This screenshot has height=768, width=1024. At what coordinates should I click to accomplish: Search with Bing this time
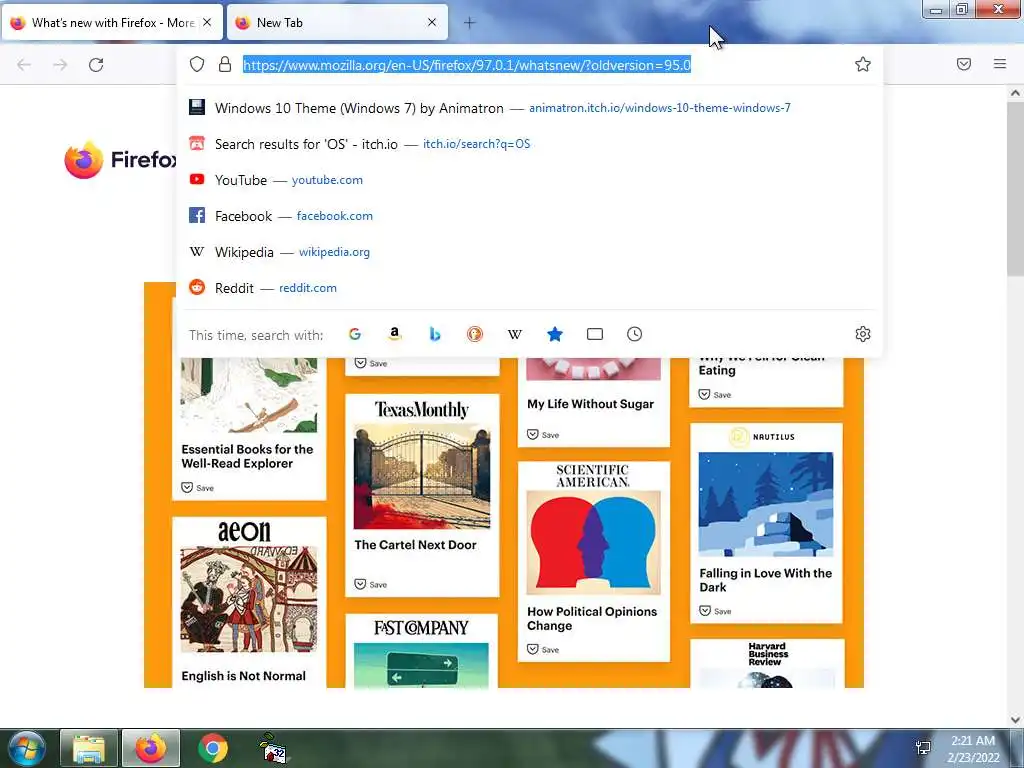coord(435,334)
